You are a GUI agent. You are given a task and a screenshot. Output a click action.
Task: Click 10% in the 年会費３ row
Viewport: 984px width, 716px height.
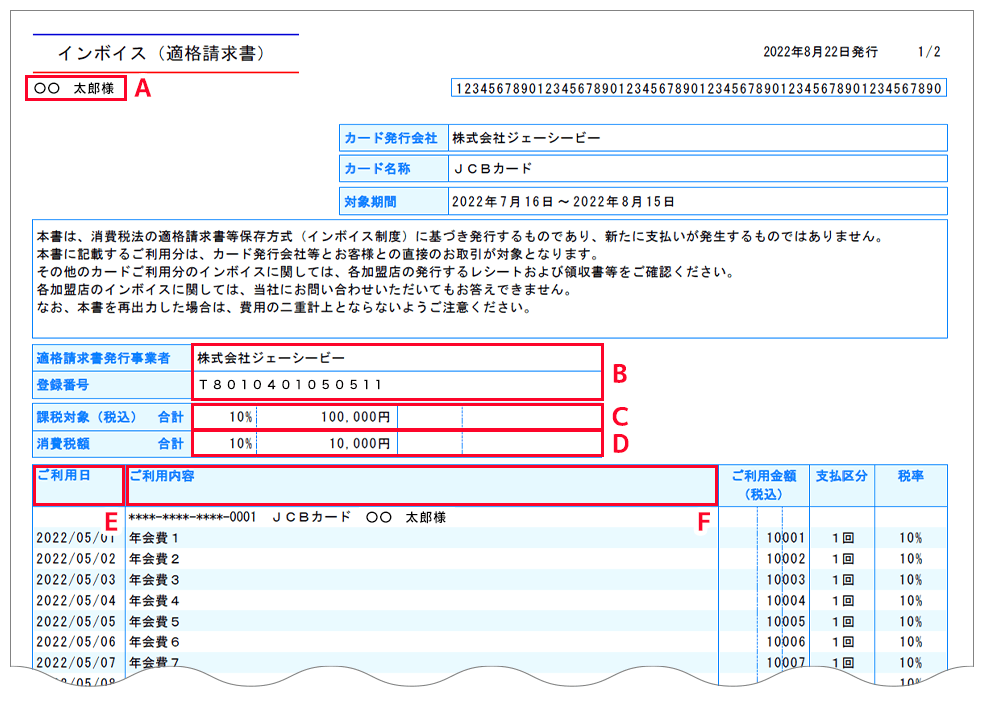[911, 580]
